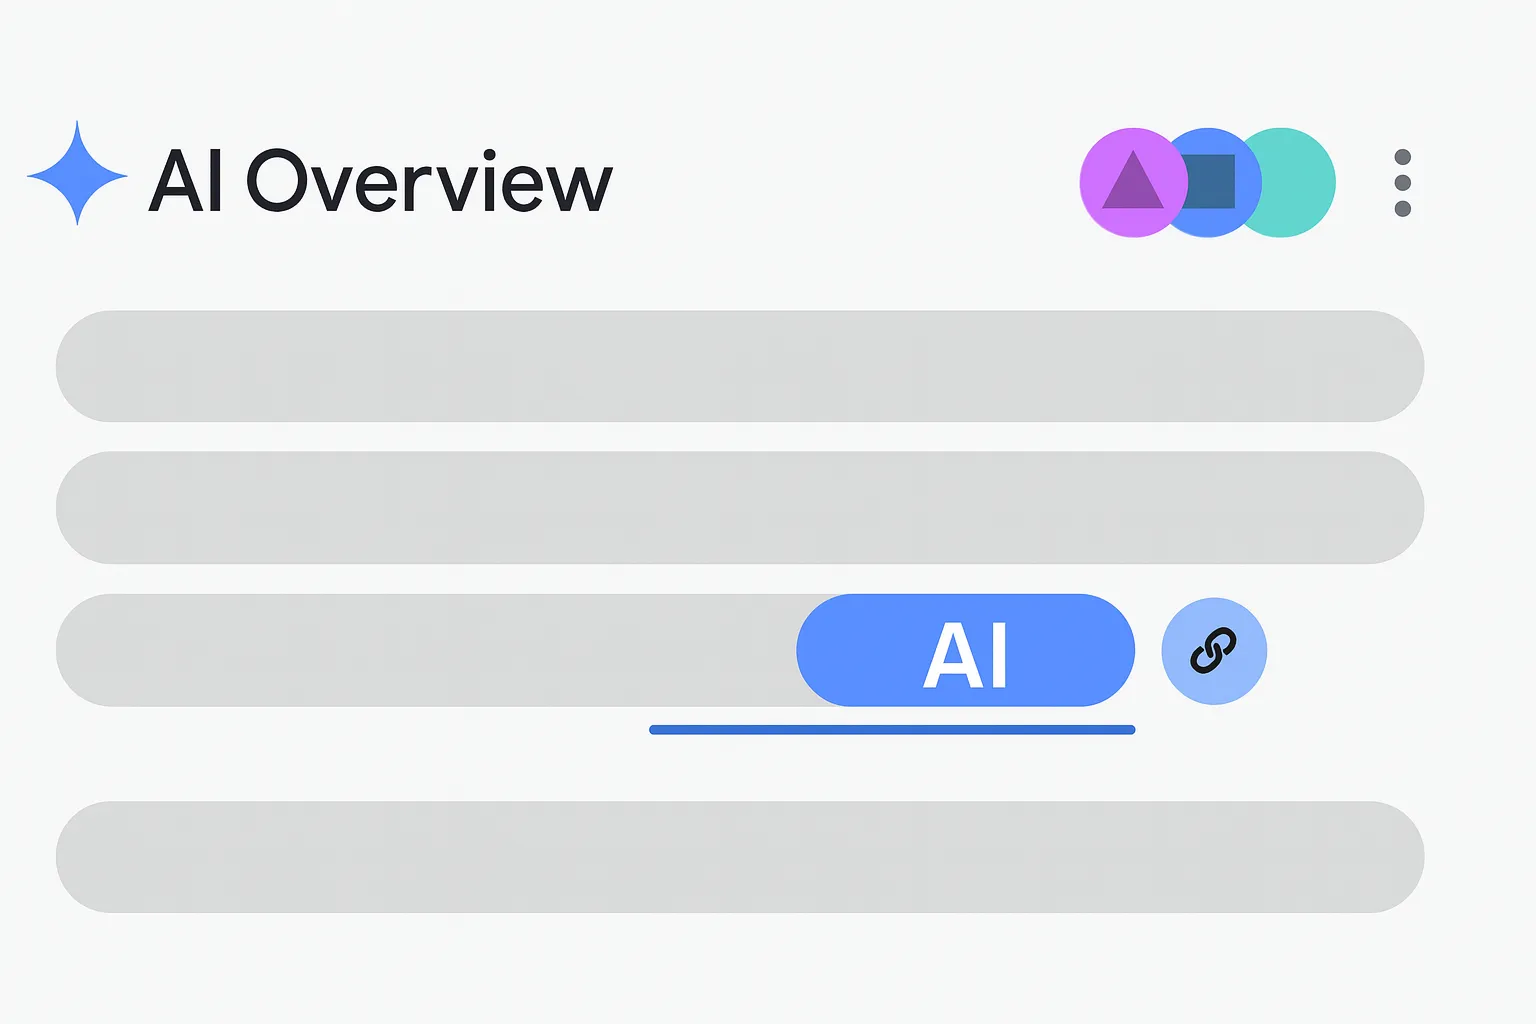Click the "AI" word in the heading
Image resolution: width=1536 pixels, height=1024 pixels.
(x=185, y=181)
